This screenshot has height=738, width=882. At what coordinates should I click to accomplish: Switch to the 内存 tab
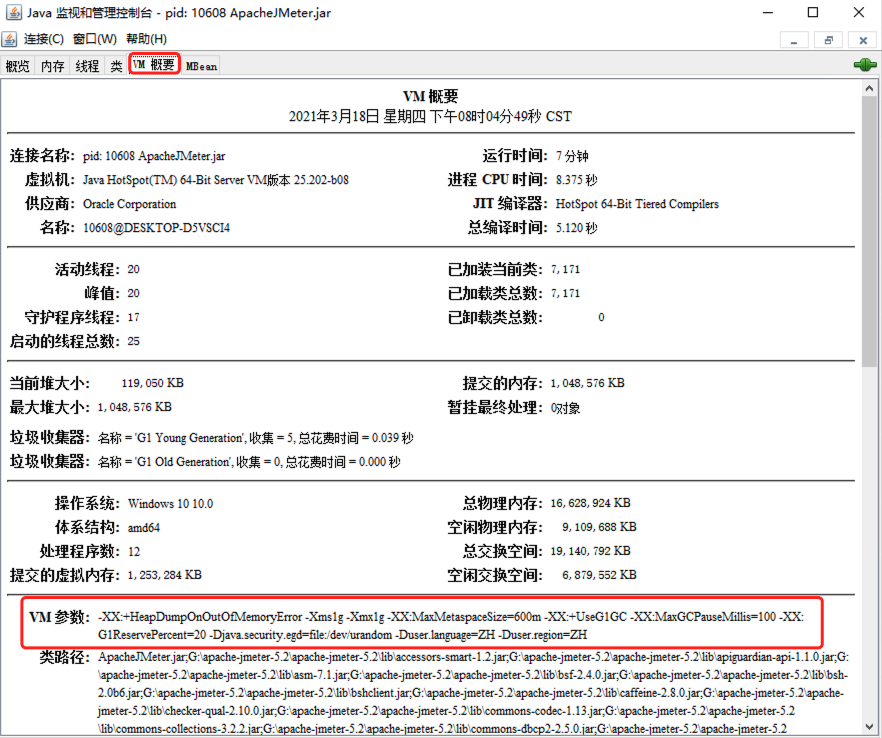coord(52,66)
